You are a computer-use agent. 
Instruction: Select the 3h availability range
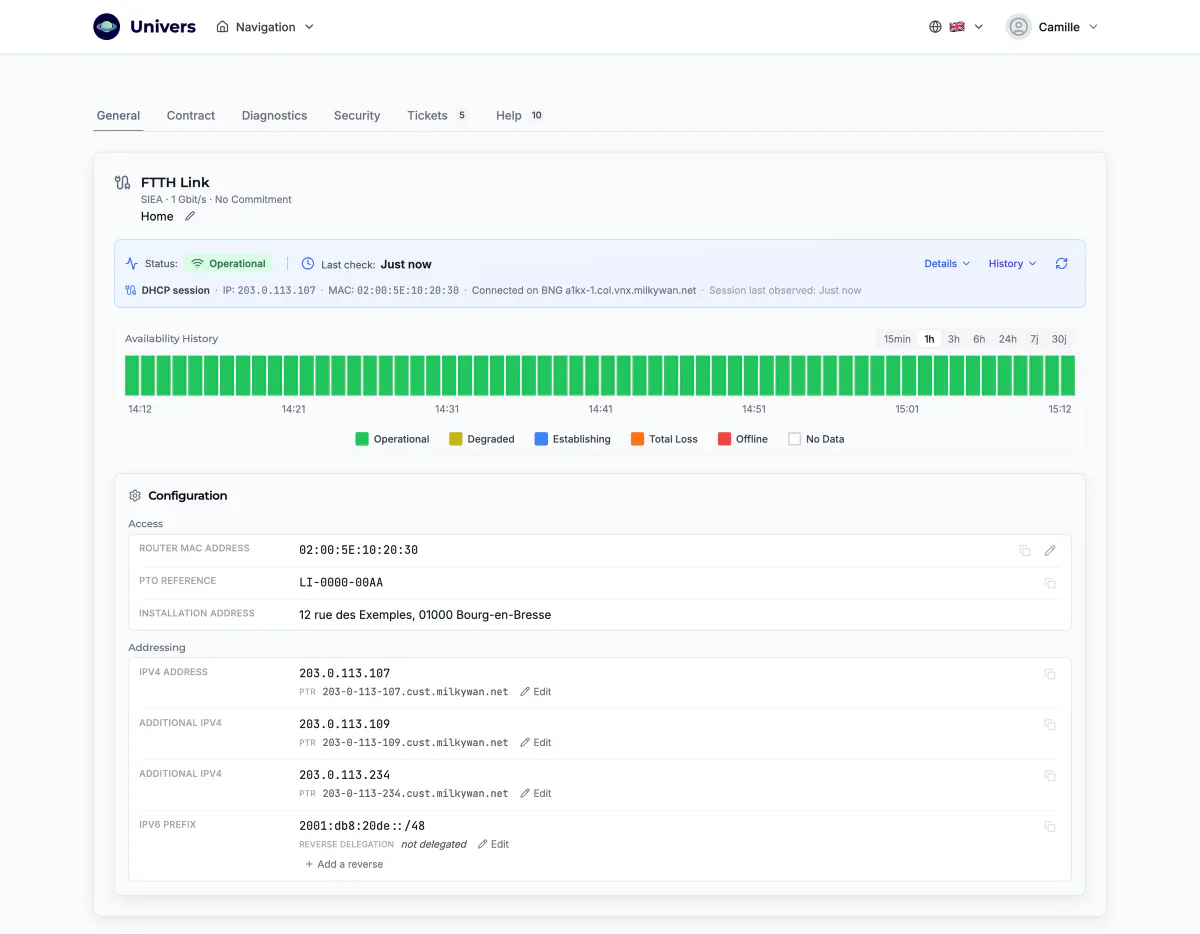click(954, 339)
